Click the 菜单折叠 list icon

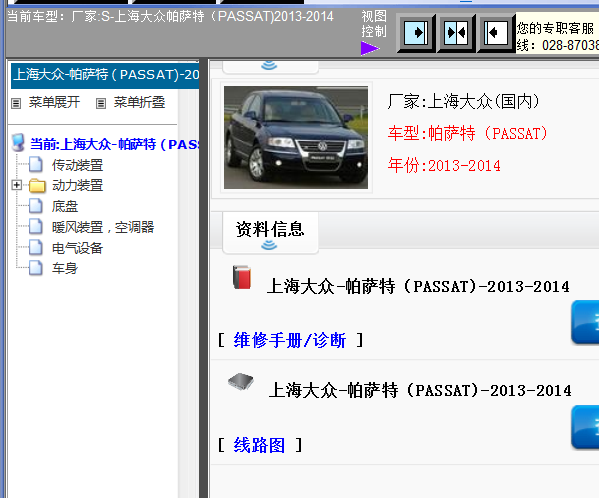point(101,103)
